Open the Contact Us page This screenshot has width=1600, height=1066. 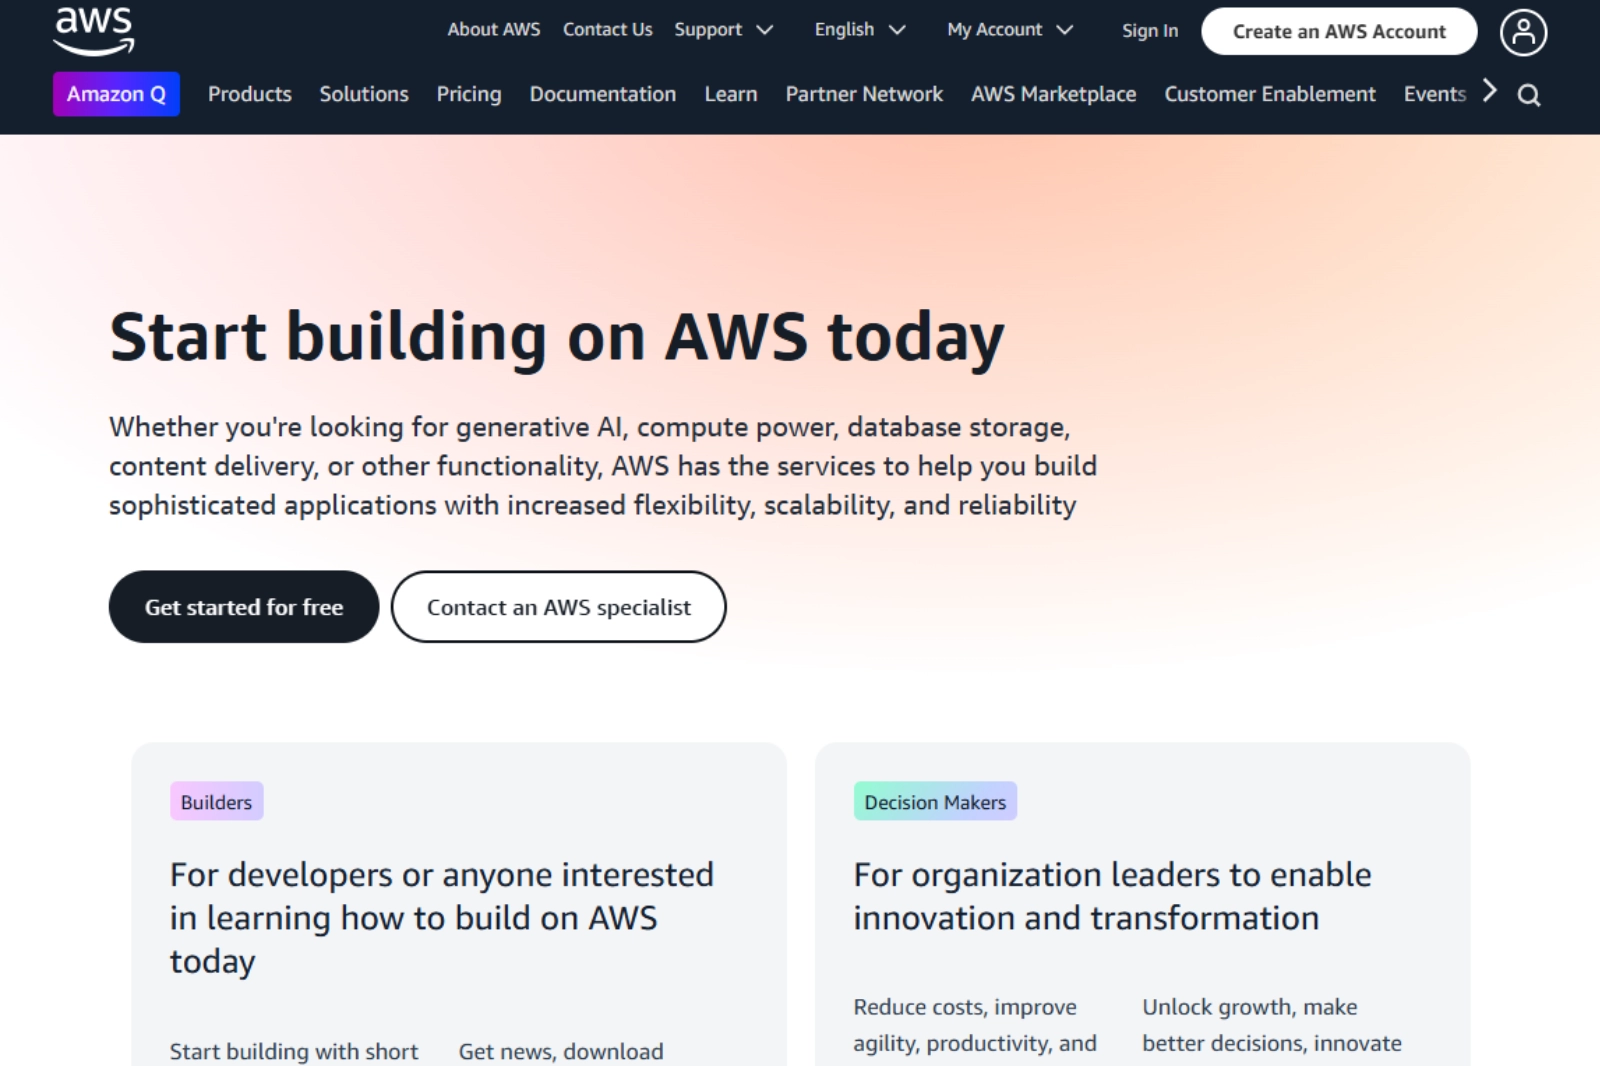607,29
